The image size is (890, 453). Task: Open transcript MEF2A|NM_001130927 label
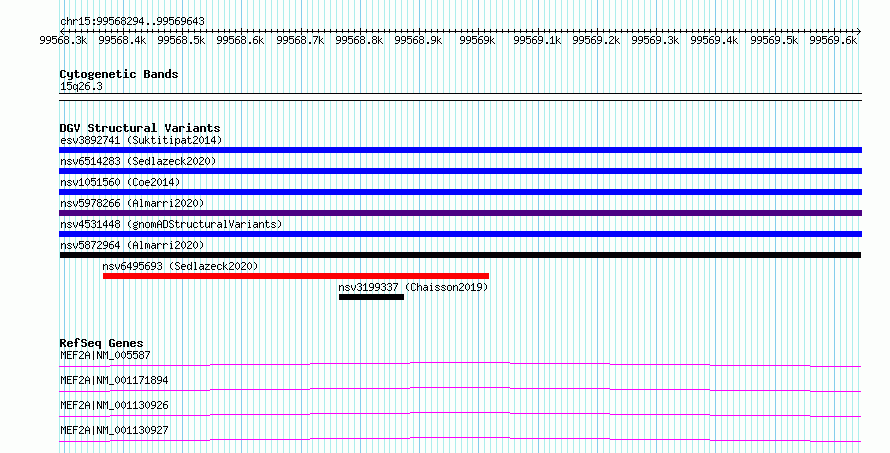tap(114, 430)
